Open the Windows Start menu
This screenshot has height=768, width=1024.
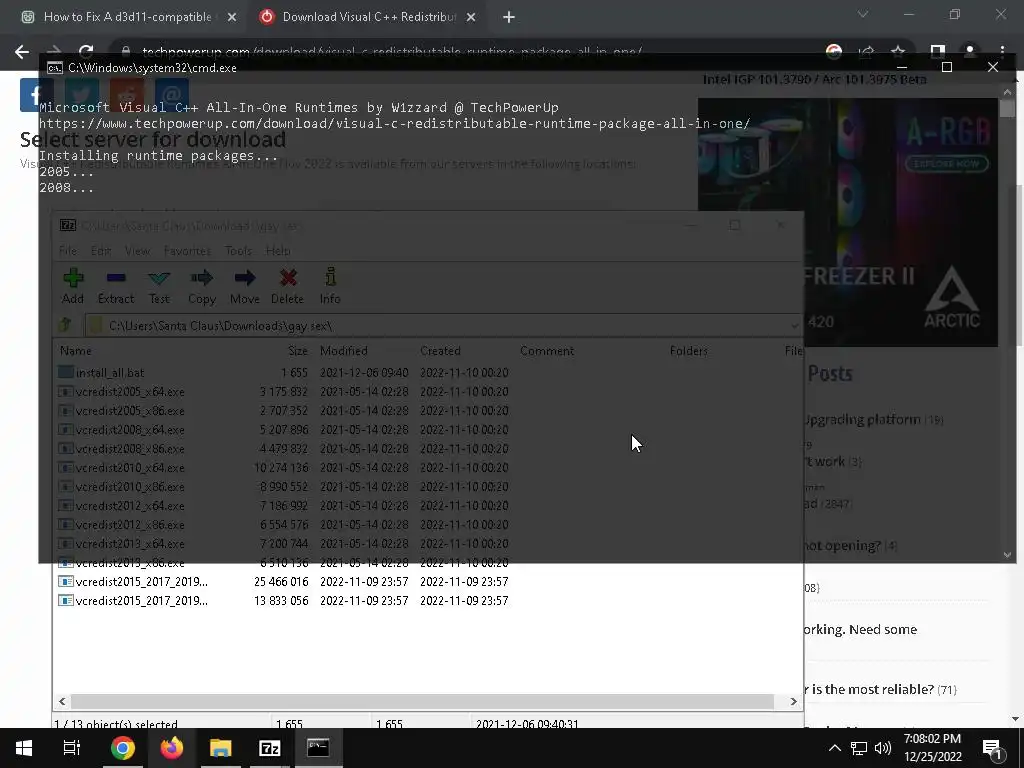click(24, 748)
